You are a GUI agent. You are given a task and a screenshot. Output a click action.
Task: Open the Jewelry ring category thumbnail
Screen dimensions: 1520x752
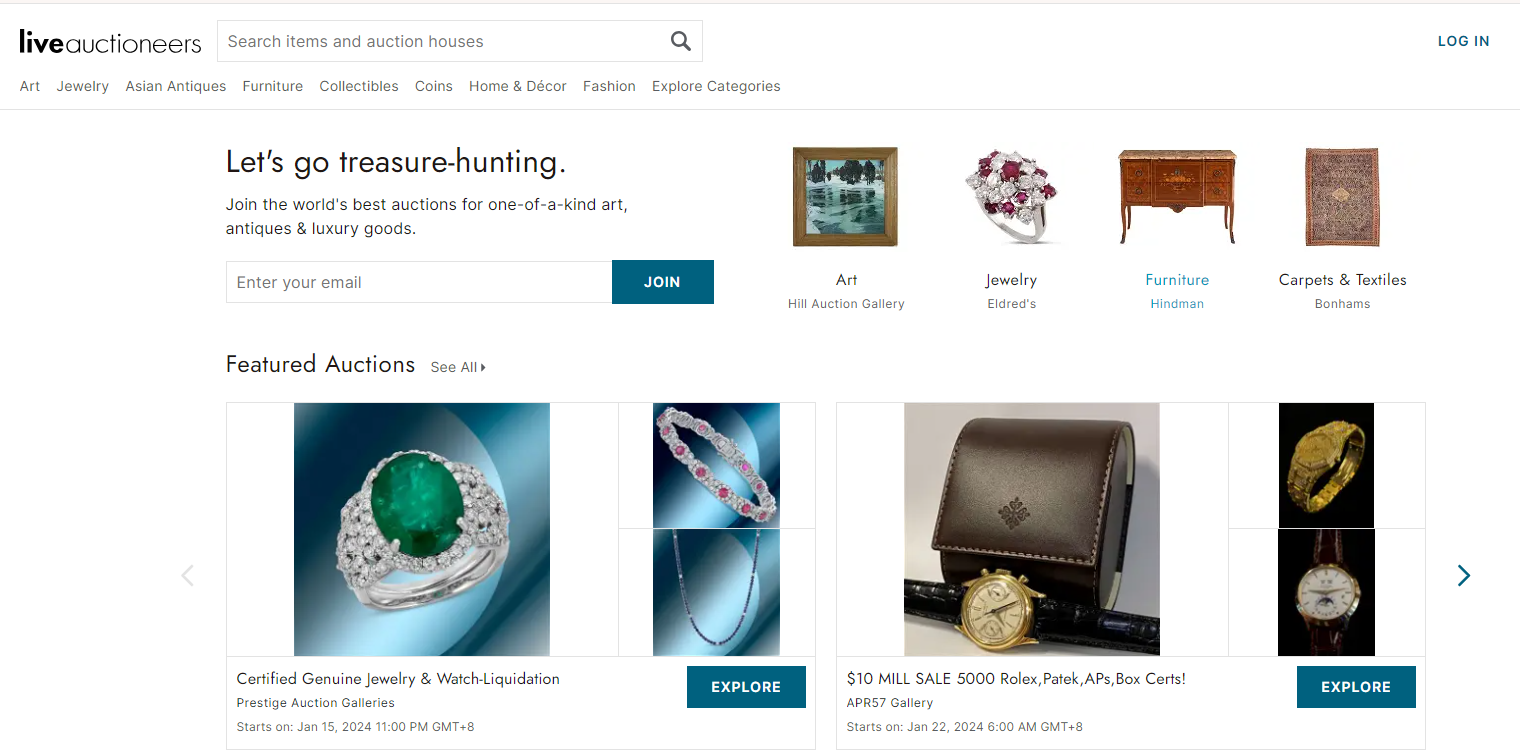[x=1011, y=197]
